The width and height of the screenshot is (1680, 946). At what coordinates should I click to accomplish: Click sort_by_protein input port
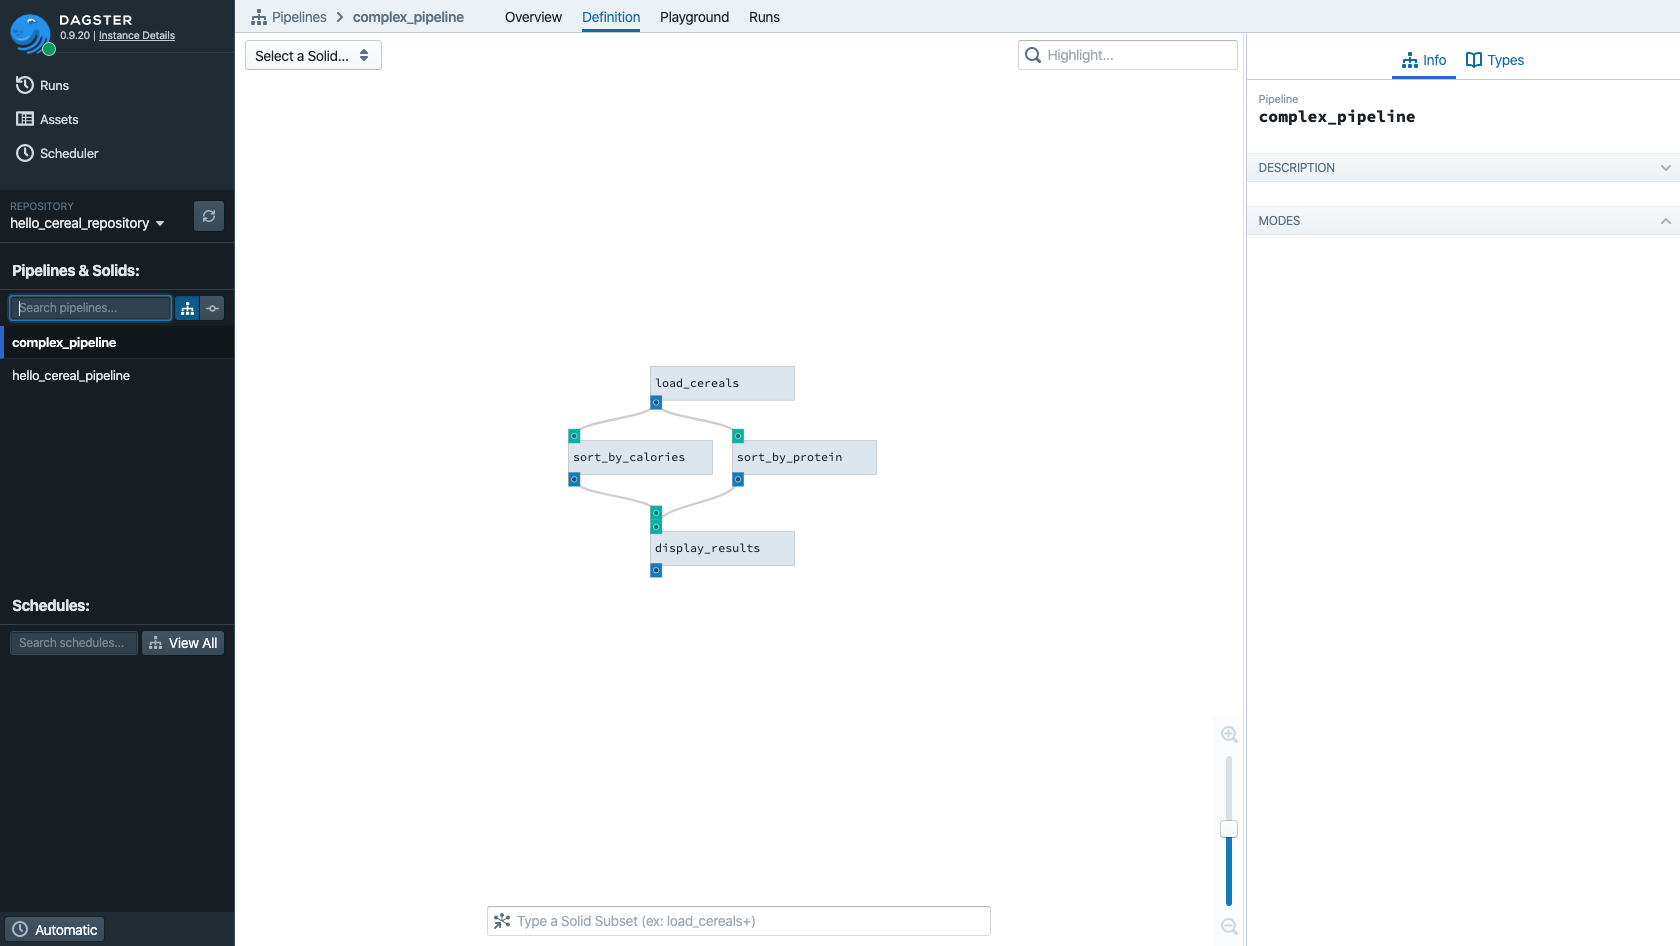click(x=738, y=436)
